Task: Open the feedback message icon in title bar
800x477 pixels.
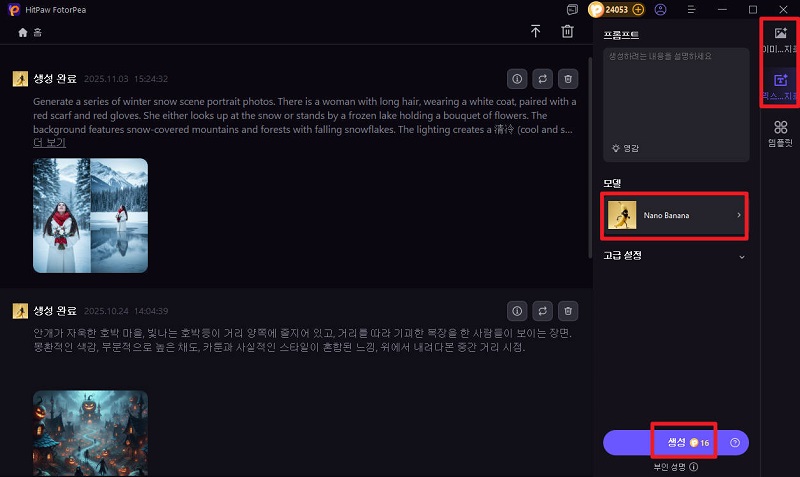Action: point(572,10)
